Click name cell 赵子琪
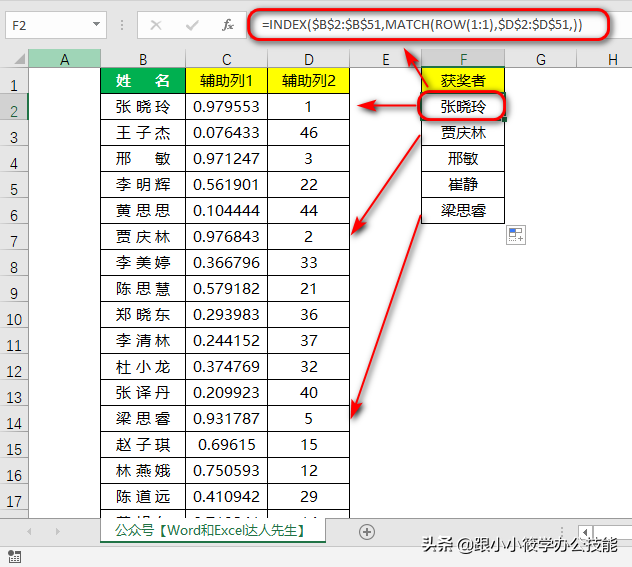This screenshot has height=567, width=632. pos(143,445)
